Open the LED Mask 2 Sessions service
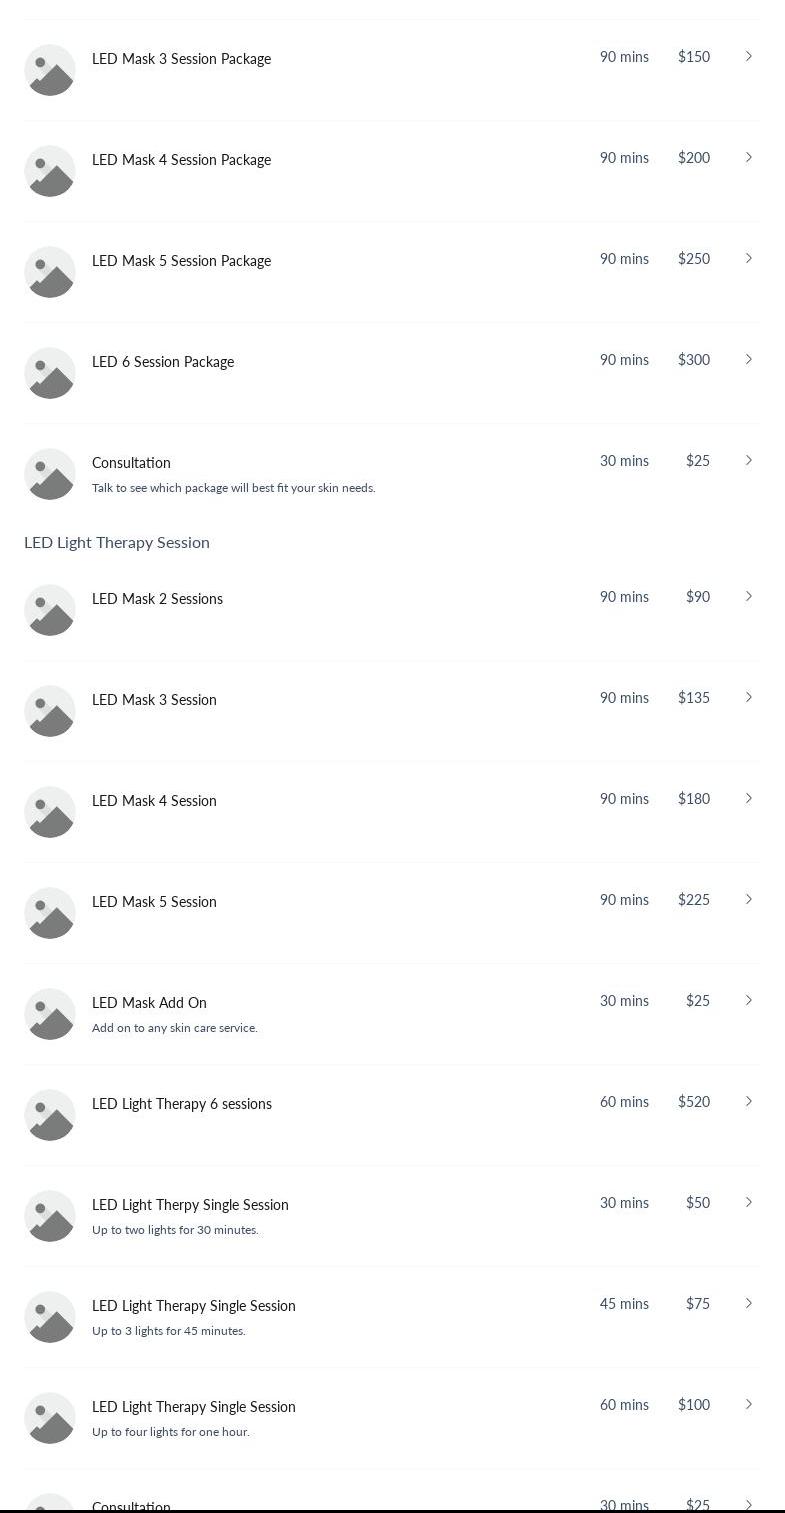The height and width of the screenshot is (1513, 785). point(392,610)
